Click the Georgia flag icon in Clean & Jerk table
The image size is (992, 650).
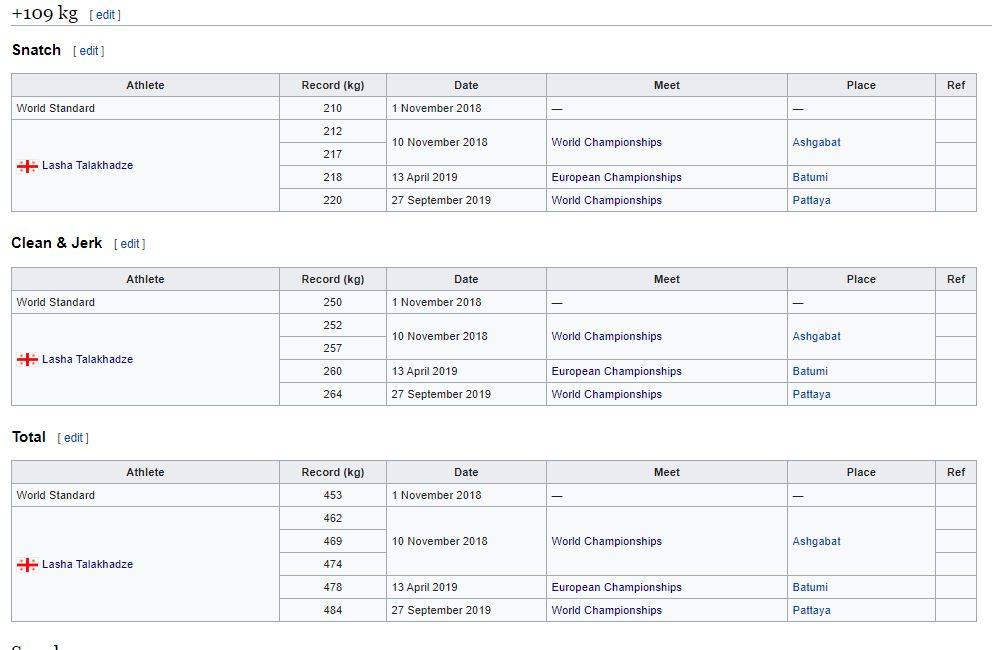[x=27, y=359]
